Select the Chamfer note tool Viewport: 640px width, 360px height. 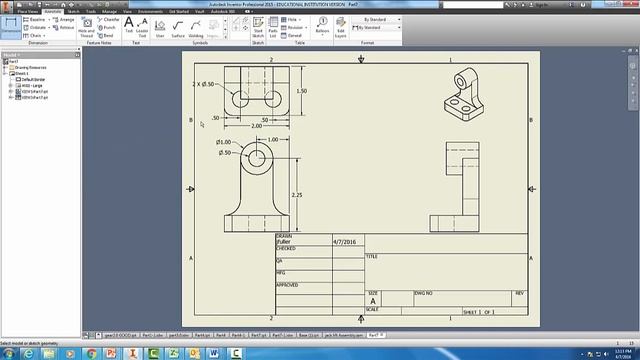pos(109,20)
